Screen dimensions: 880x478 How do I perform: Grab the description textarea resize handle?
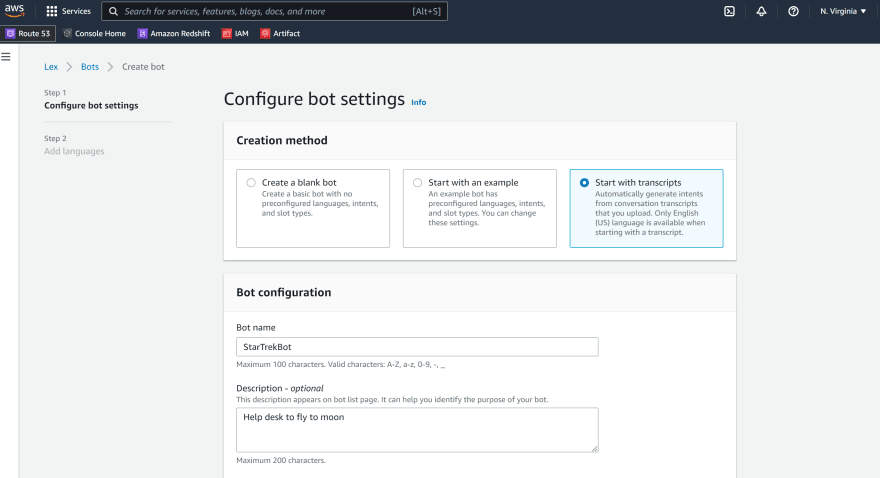[x=595, y=448]
